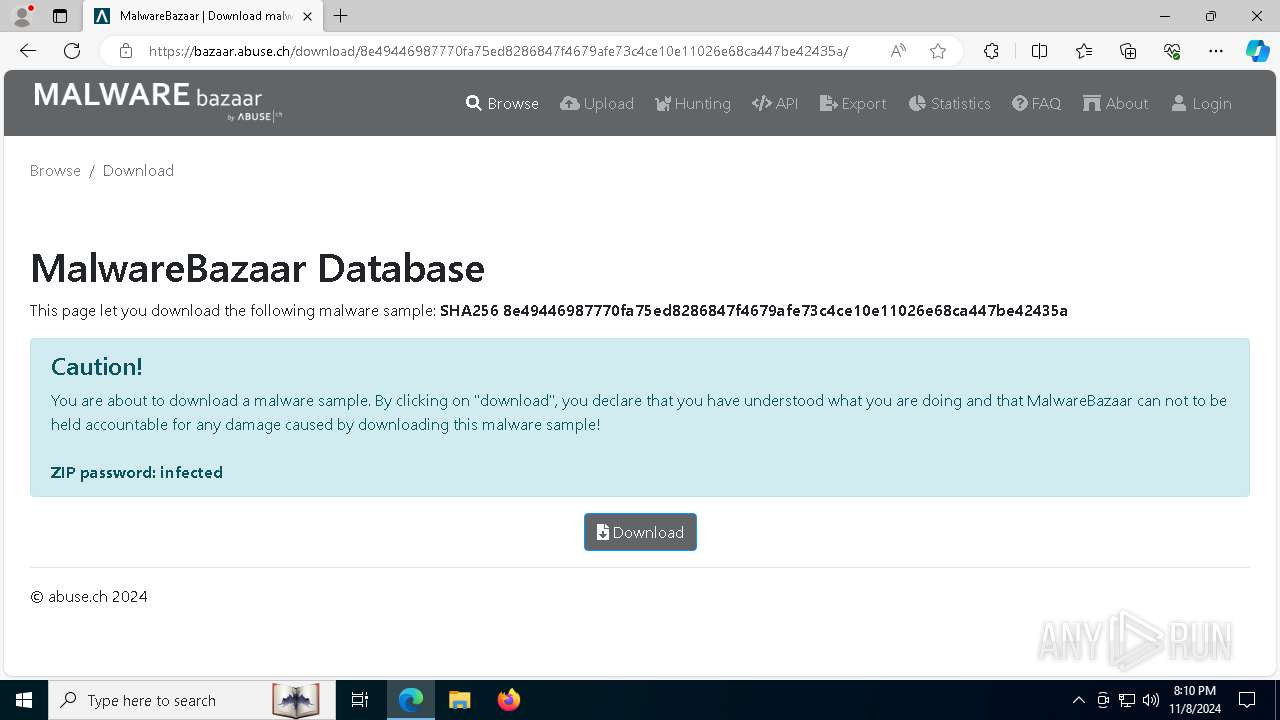Toggle split screen view icon
Viewport: 1280px width, 720px height.
pyautogui.click(x=1039, y=51)
